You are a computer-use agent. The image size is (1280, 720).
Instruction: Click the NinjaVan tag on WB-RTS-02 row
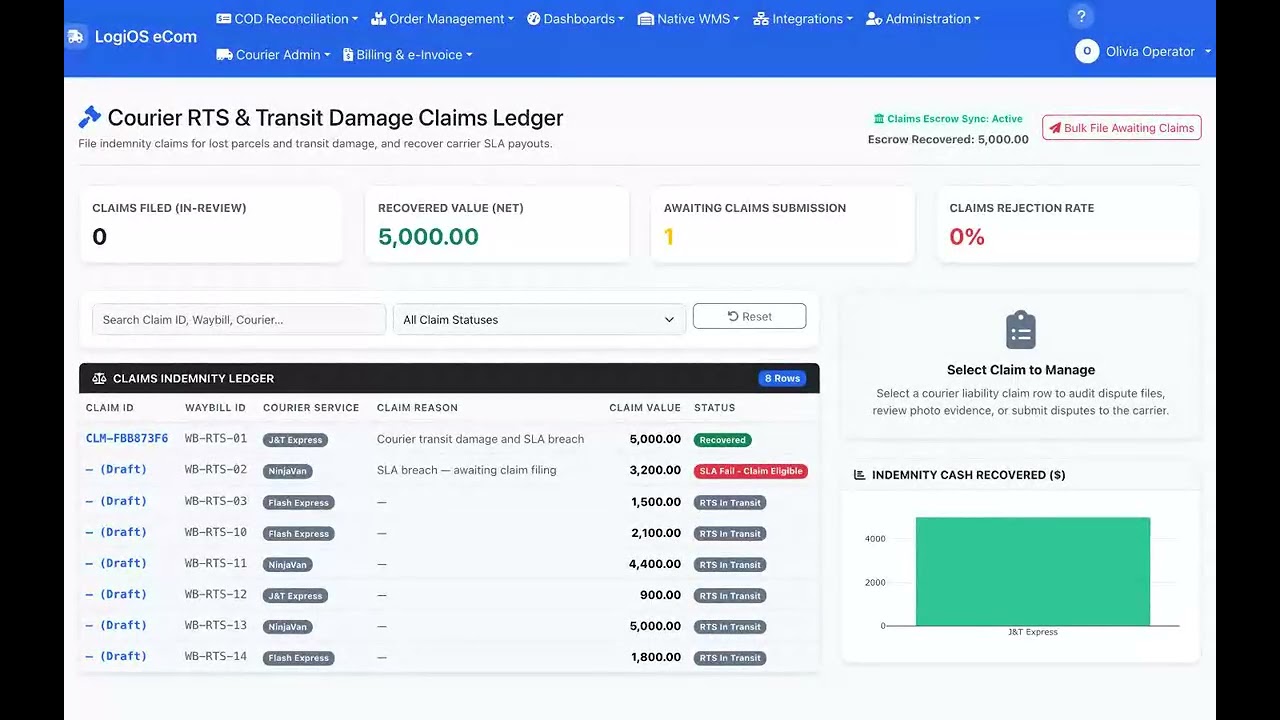pyautogui.click(x=288, y=471)
